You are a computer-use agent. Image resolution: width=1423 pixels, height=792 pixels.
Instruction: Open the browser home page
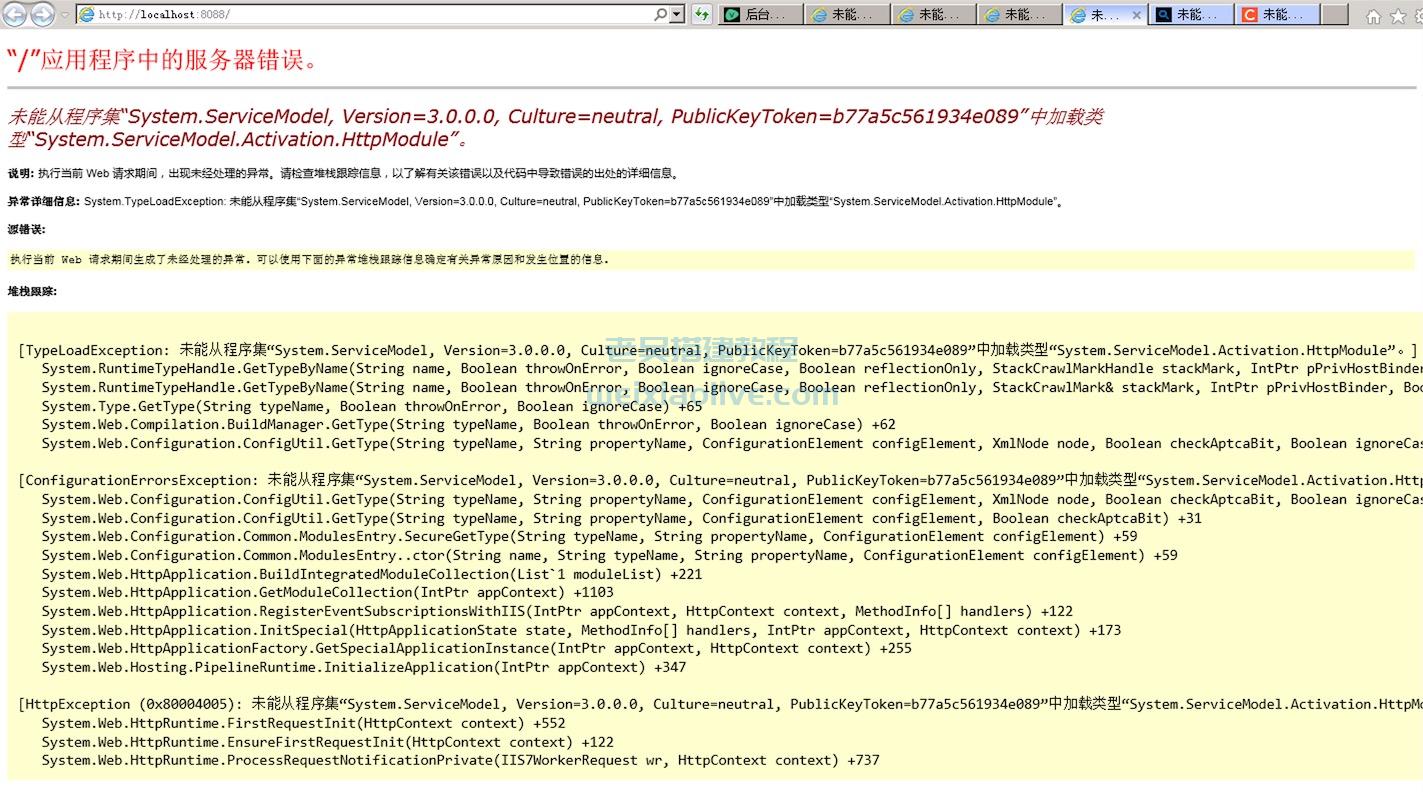[x=1374, y=16]
